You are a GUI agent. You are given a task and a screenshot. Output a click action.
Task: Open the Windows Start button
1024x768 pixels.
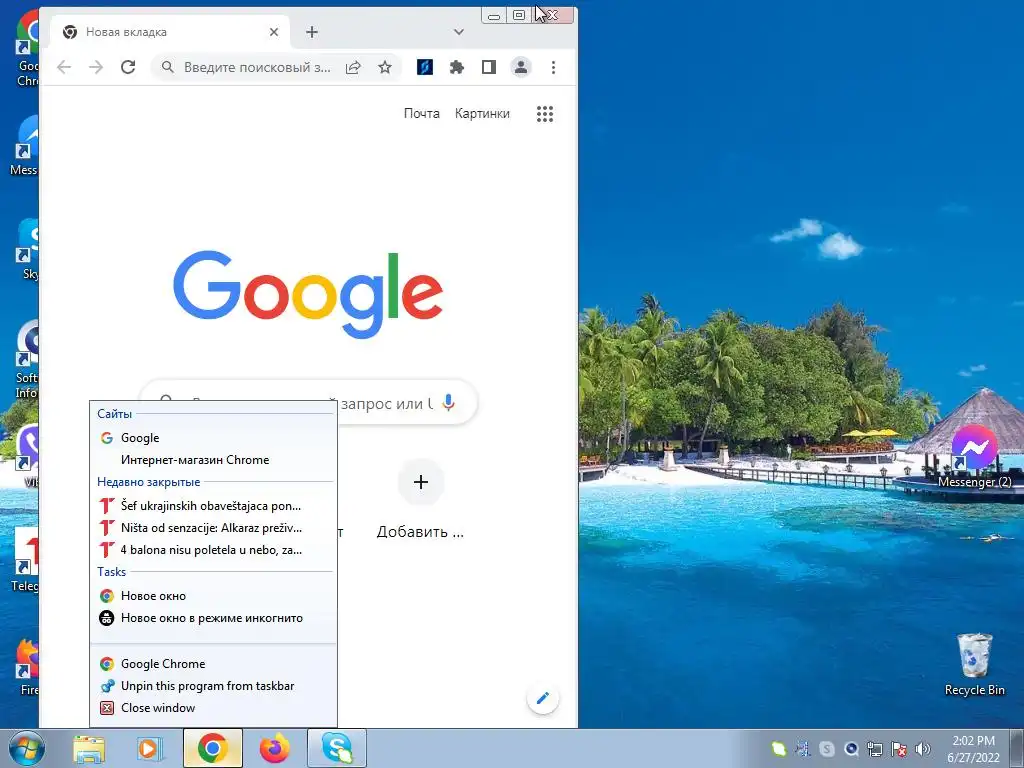pyautogui.click(x=26, y=748)
